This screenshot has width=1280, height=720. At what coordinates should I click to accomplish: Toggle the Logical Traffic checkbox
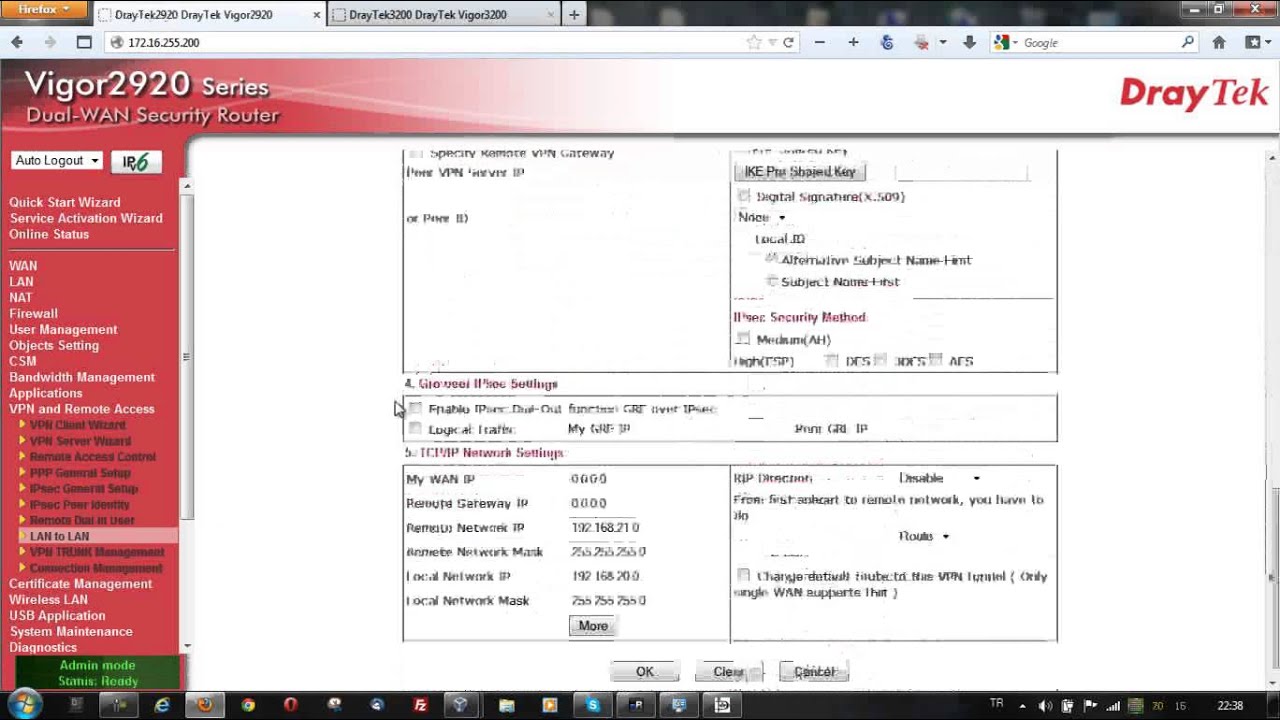[415, 429]
